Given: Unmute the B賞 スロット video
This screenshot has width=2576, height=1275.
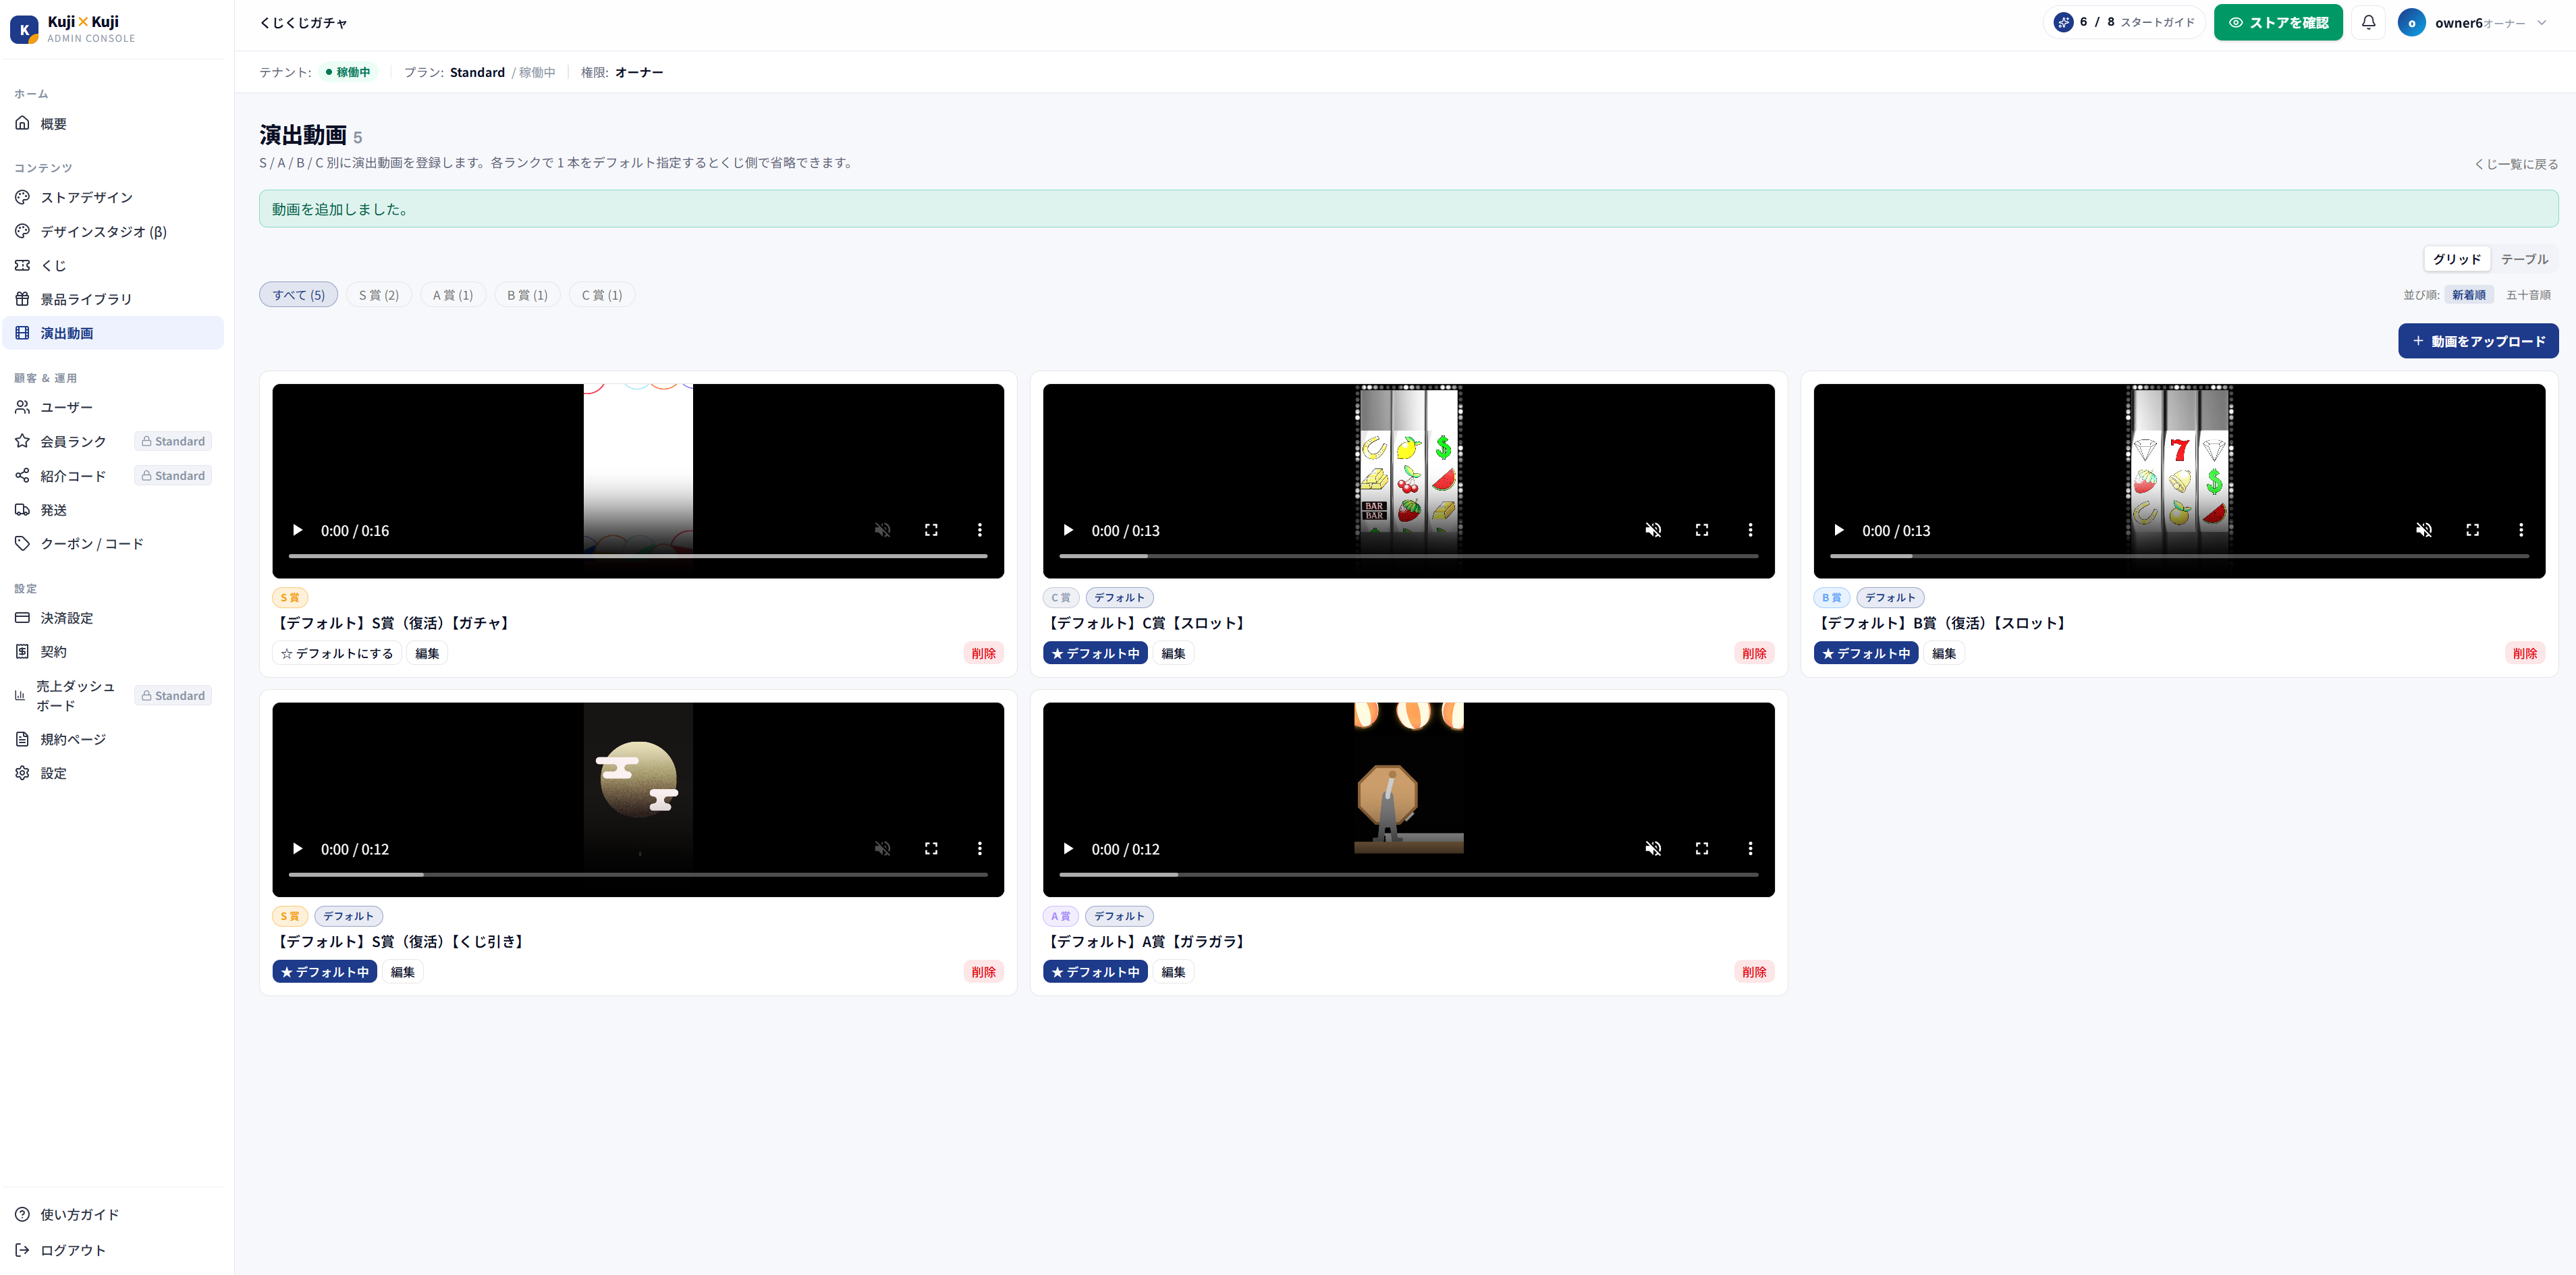Looking at the screenshot, I should tap(2424, 530).
